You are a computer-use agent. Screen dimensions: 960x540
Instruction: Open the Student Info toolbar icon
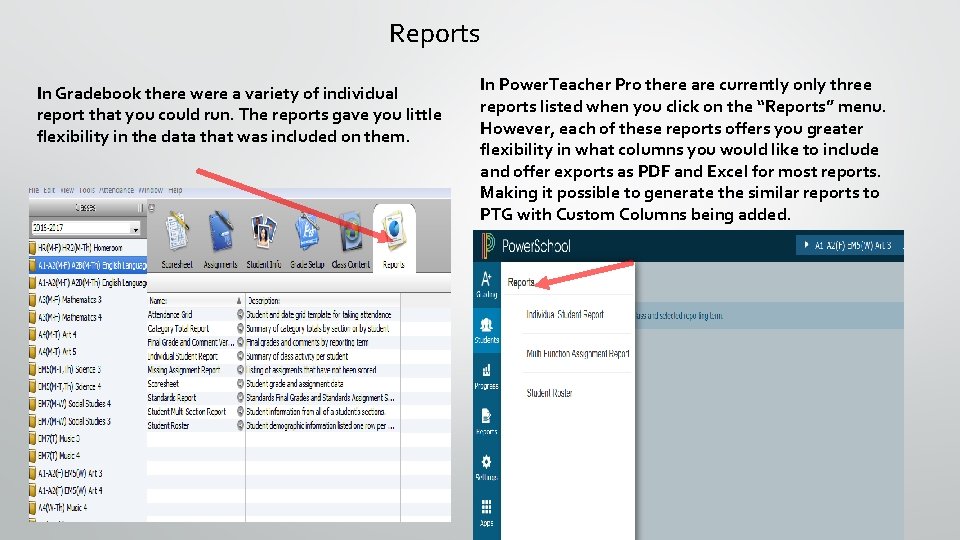coord(264,233)
